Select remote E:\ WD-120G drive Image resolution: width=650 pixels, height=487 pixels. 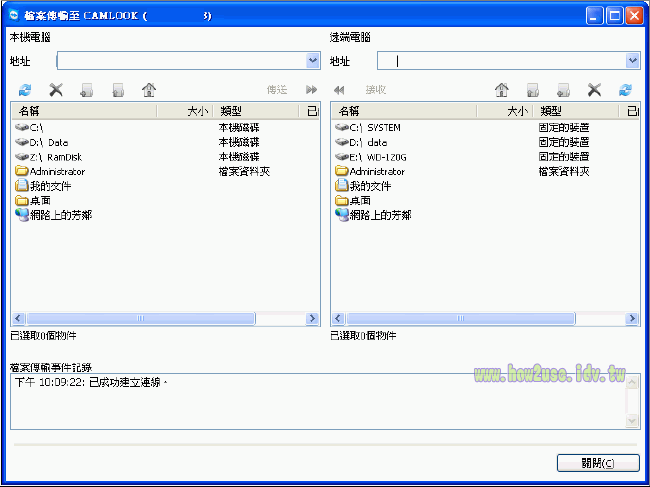374,157
